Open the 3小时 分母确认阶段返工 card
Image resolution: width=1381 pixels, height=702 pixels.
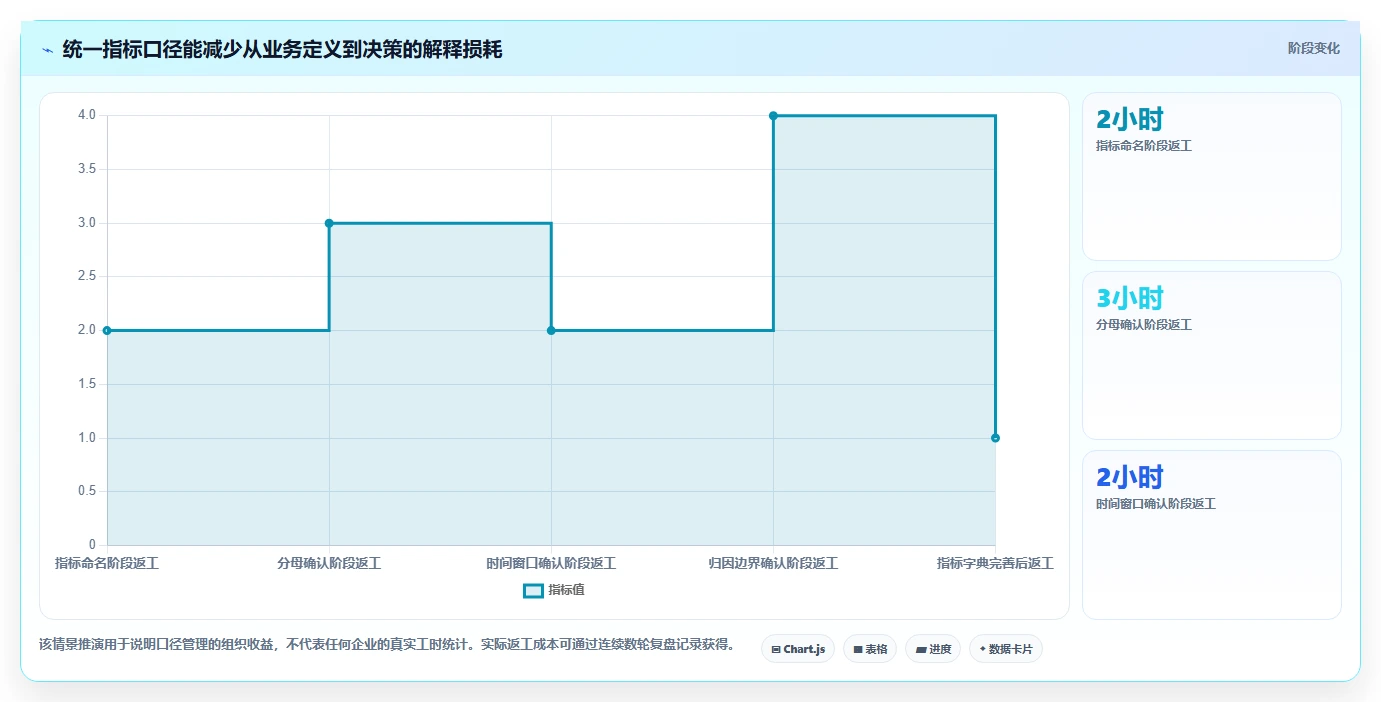(x=1211, y=355)
